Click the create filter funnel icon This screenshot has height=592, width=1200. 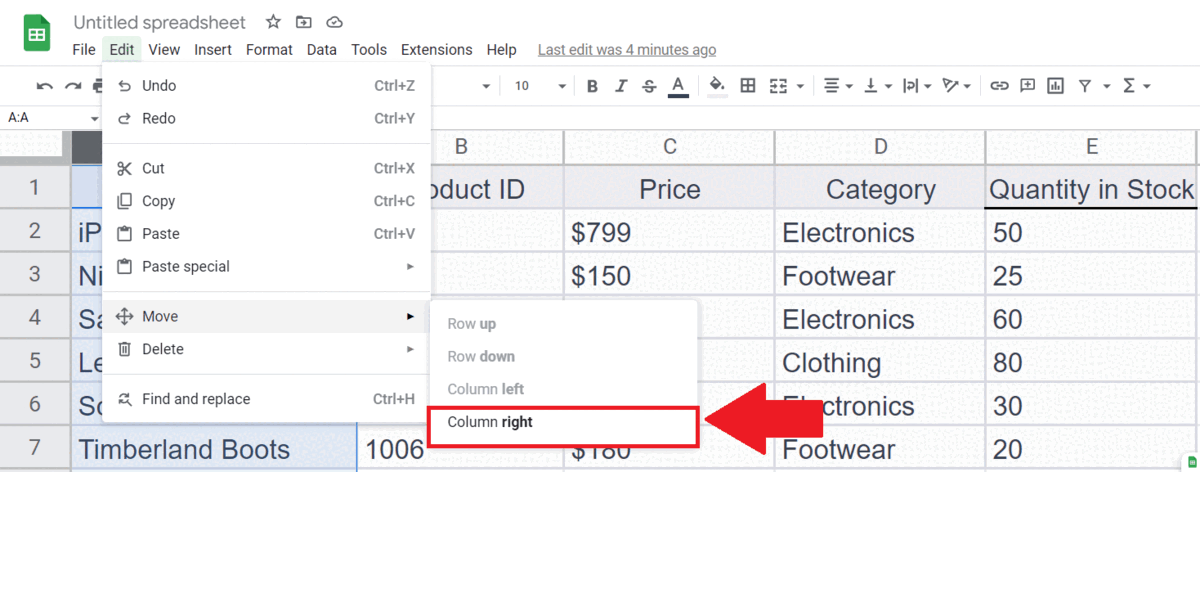coord(1085,86)
